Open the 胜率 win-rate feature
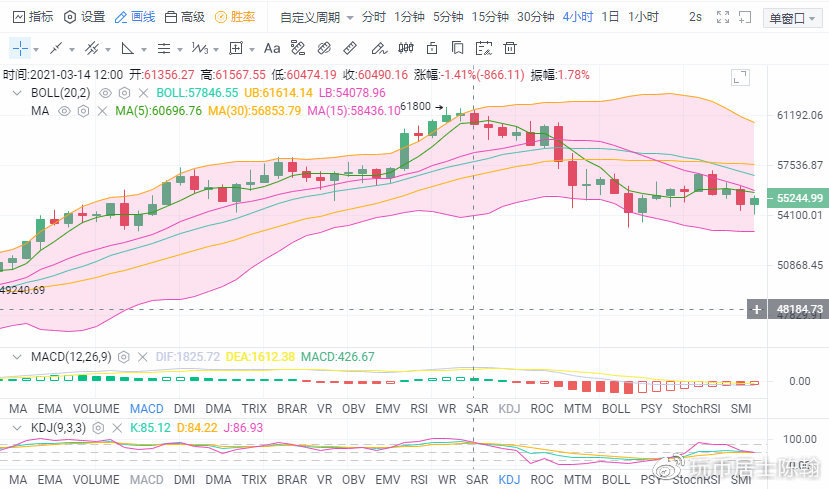829x489 pixels. (x=235, y=17)
